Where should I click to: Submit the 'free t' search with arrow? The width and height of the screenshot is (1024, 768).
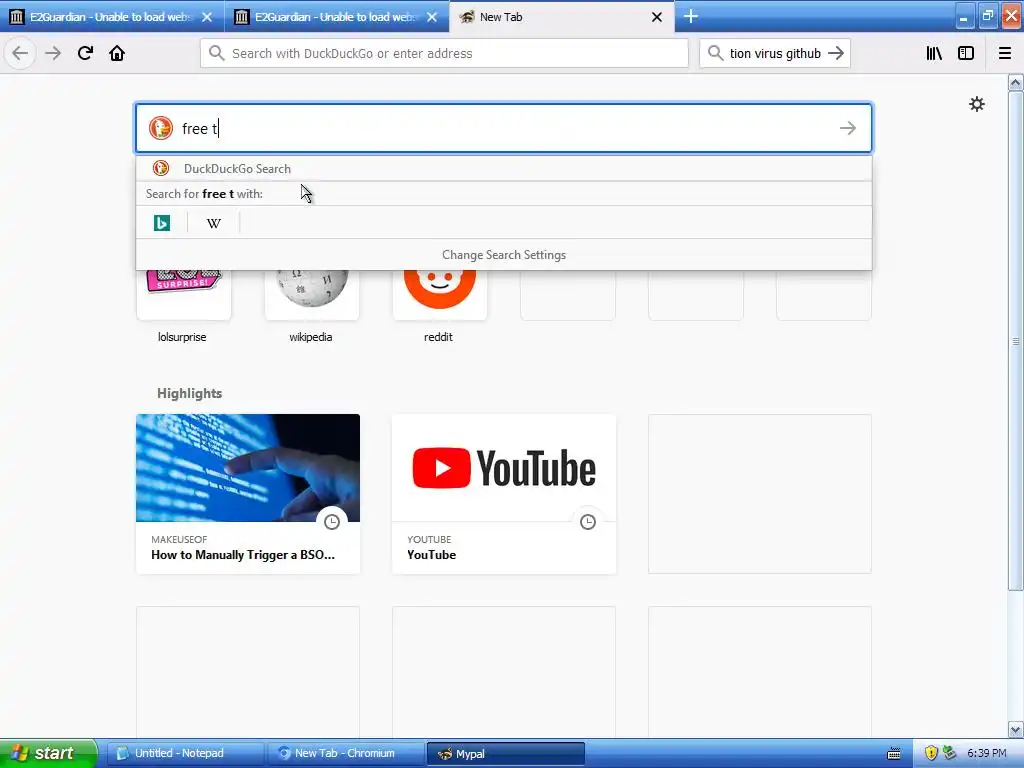848,128
